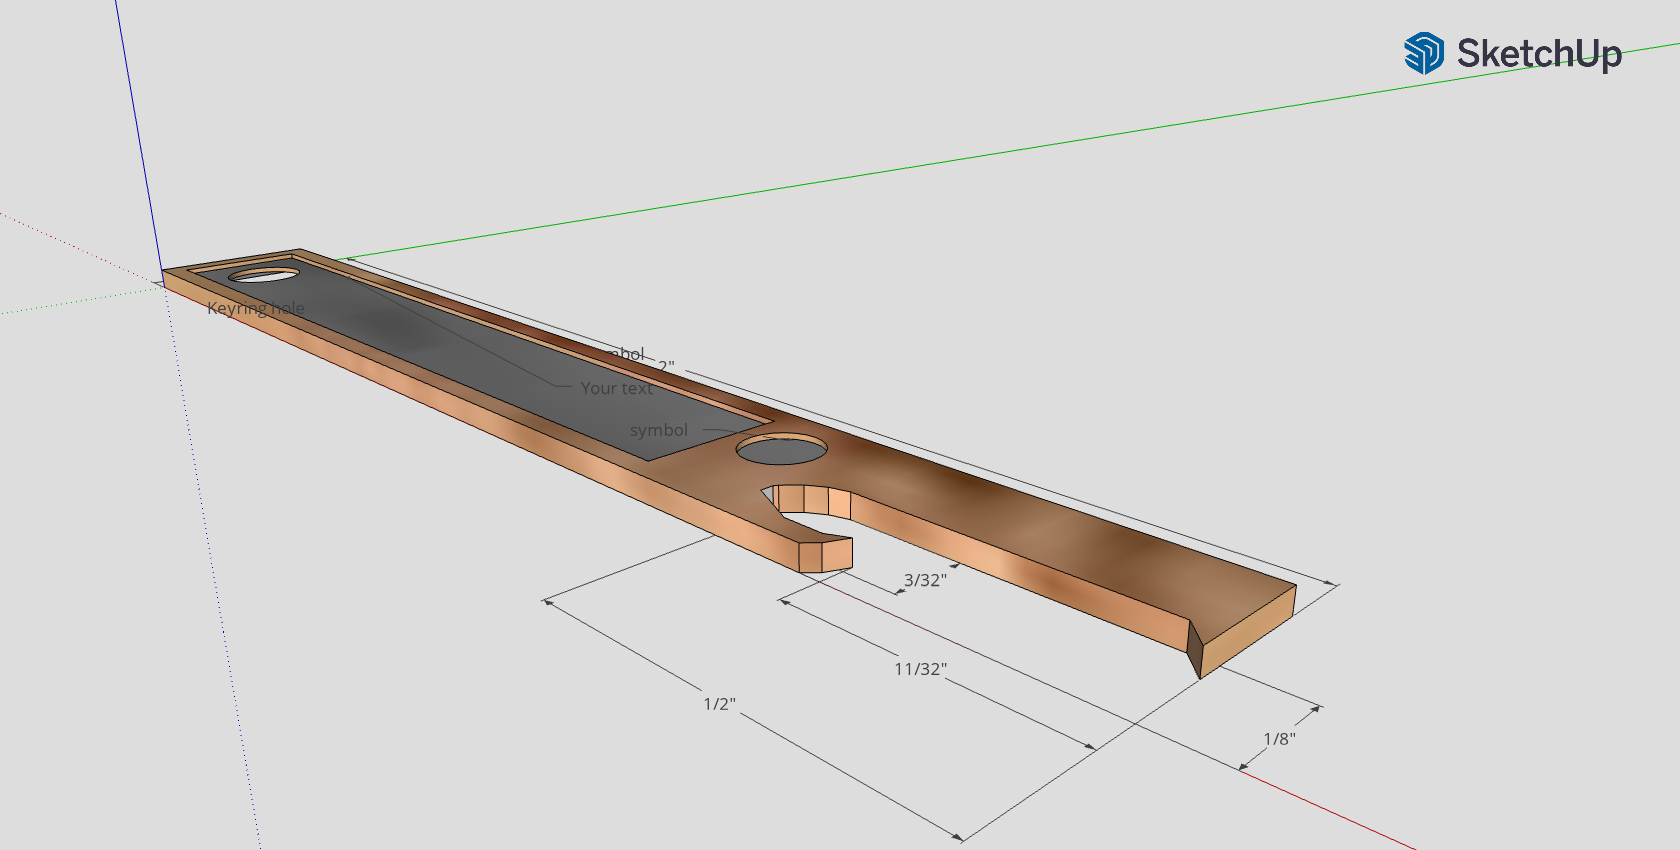The image size is (1680, 850).
Task: Click the fully visible "symbol" label
Action: (x=659, y=430)
